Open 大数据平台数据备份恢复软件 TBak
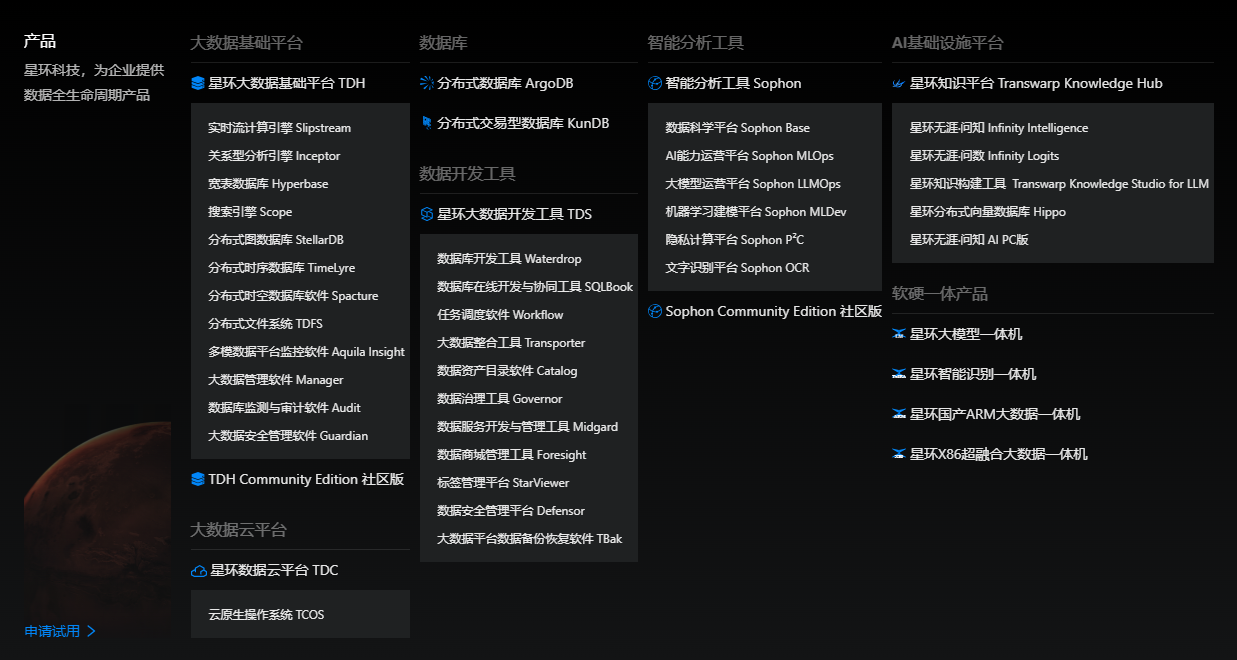 (530, 539)
